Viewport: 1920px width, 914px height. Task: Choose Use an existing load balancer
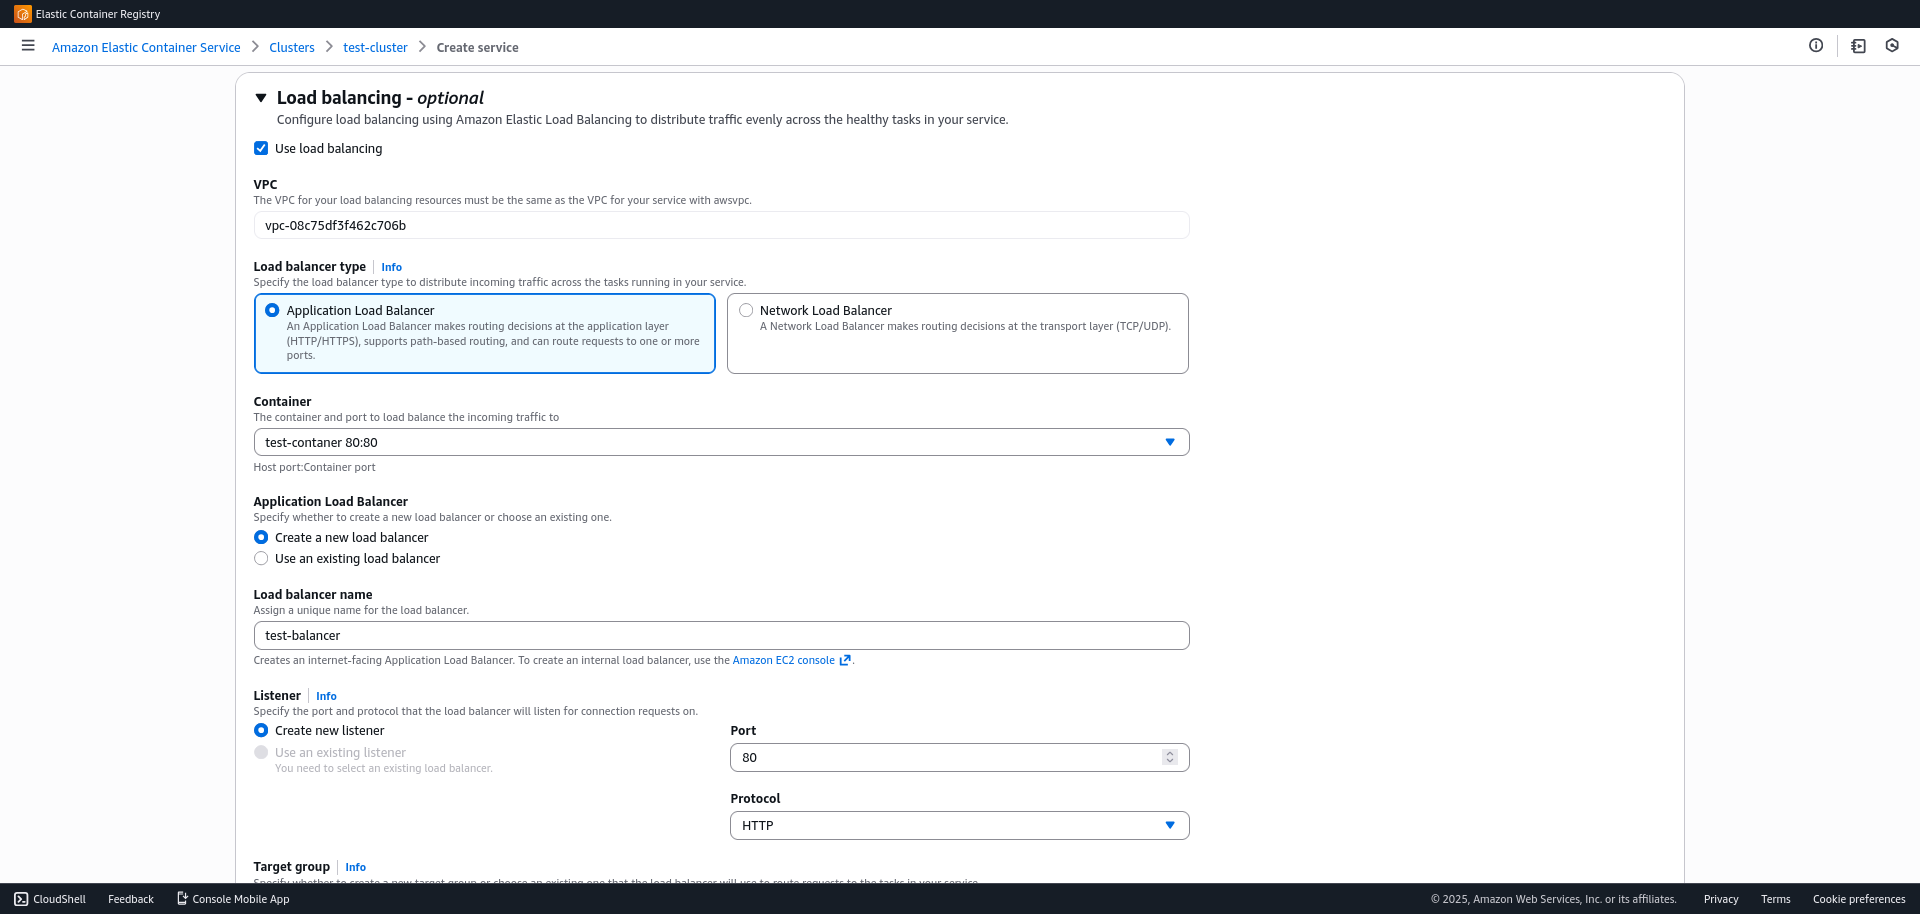coord(260,558)
